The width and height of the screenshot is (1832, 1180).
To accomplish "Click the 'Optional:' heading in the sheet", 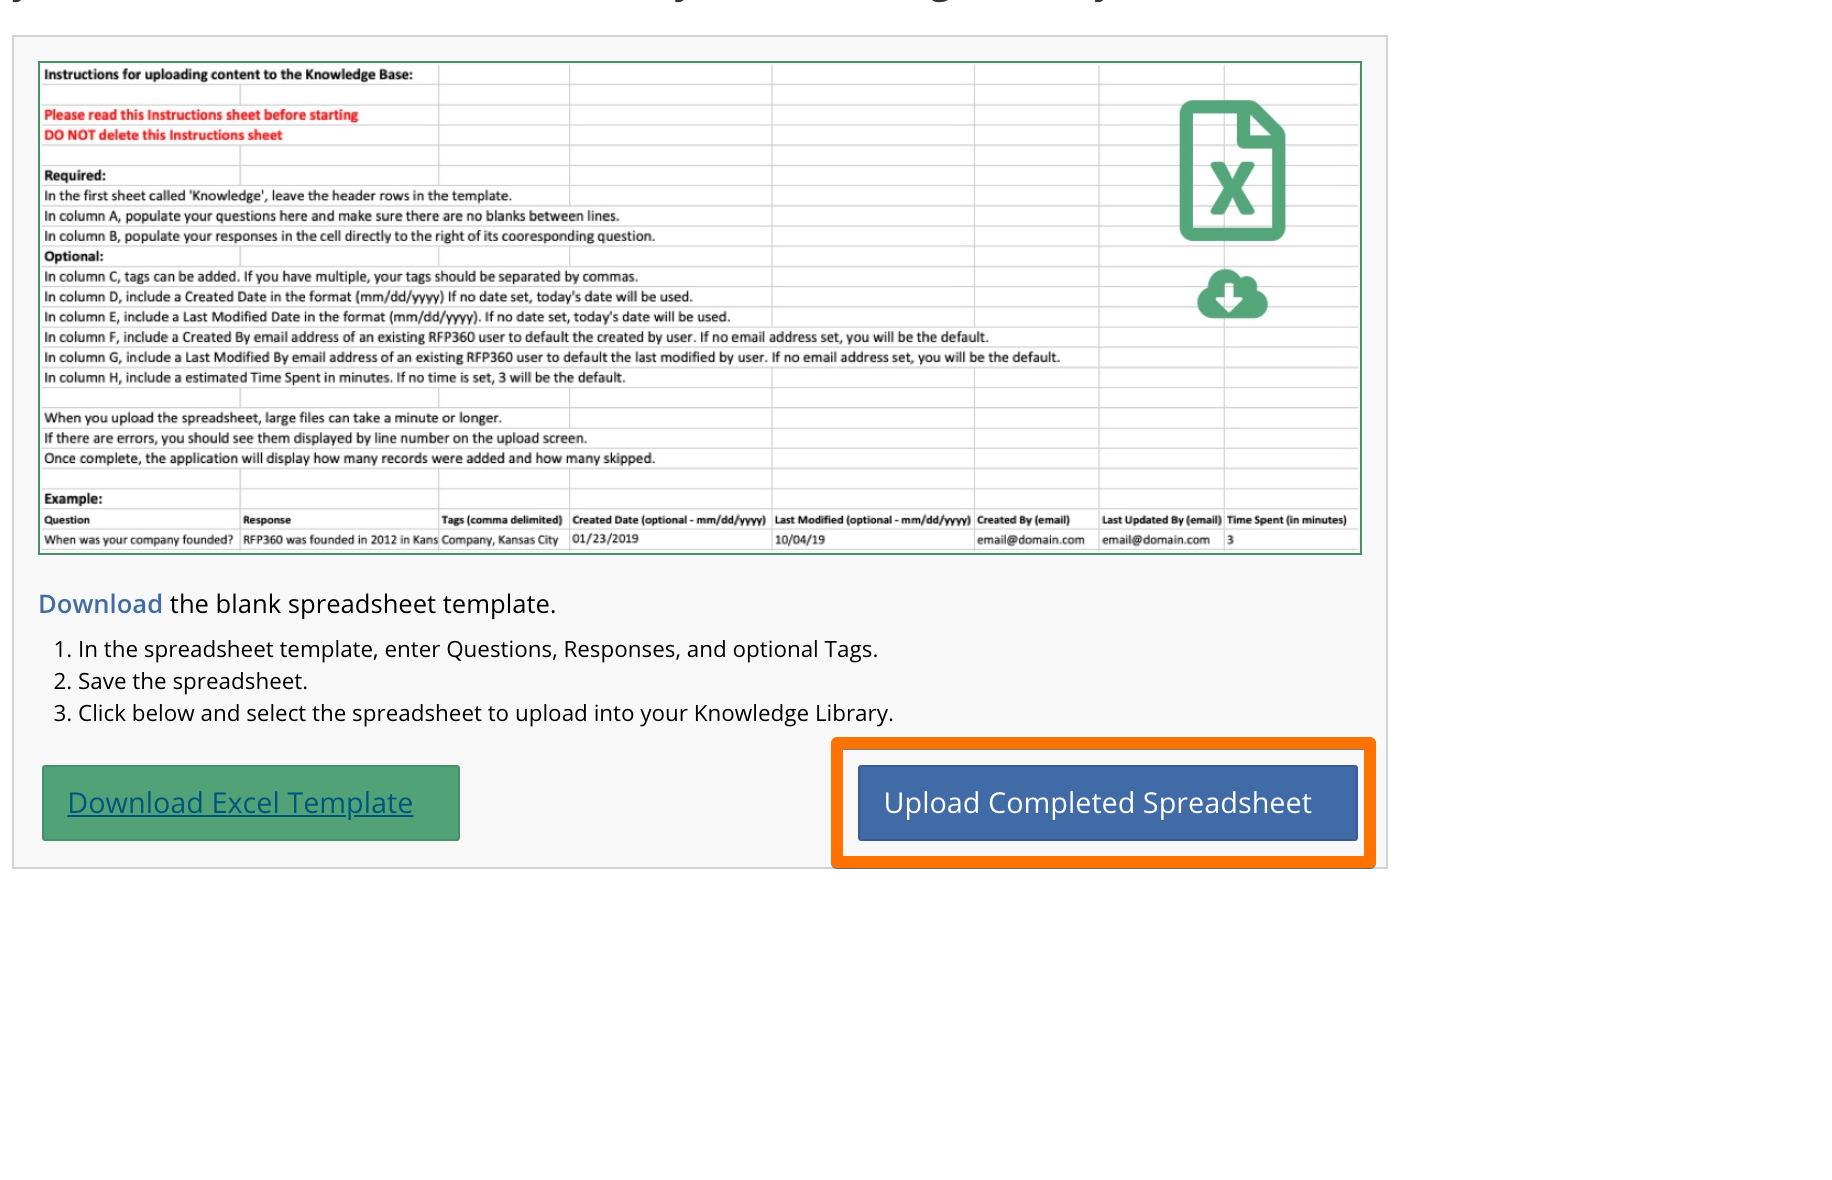I will coord(74,256).
